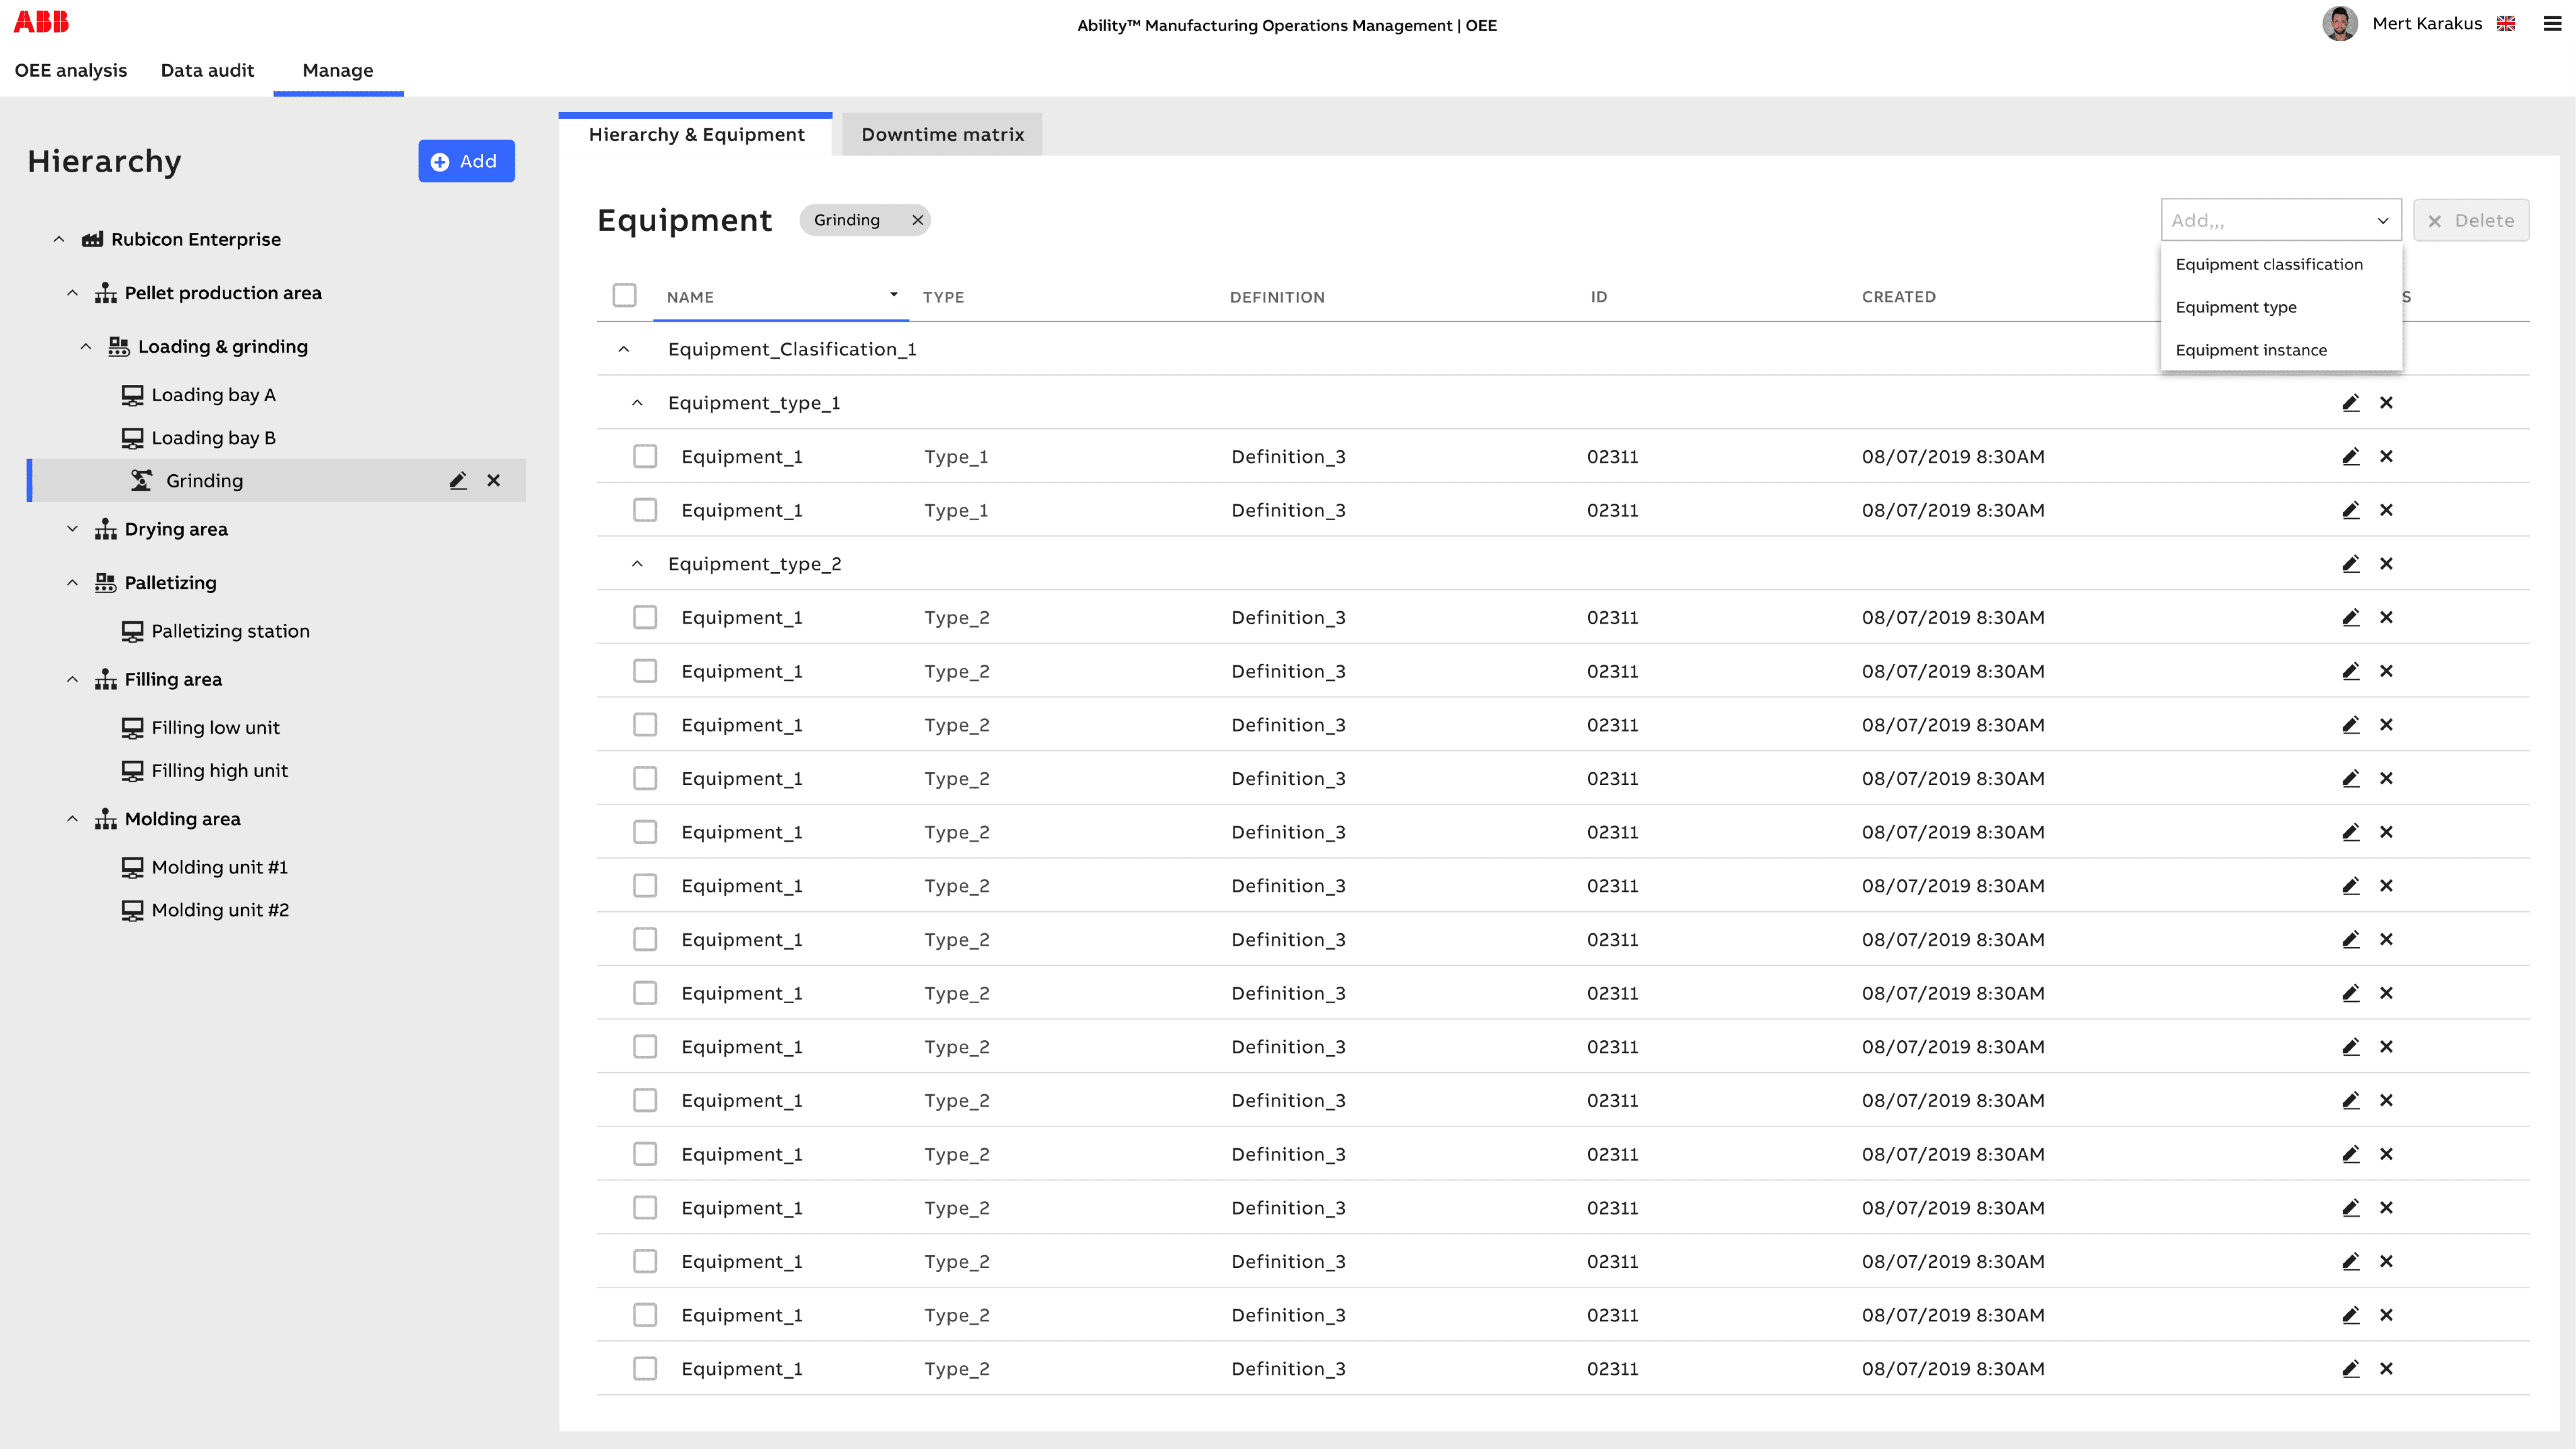The image size is (2576, 1449).
Task: Click the edit pencil next to Grinding
Action: click(458, 481)
